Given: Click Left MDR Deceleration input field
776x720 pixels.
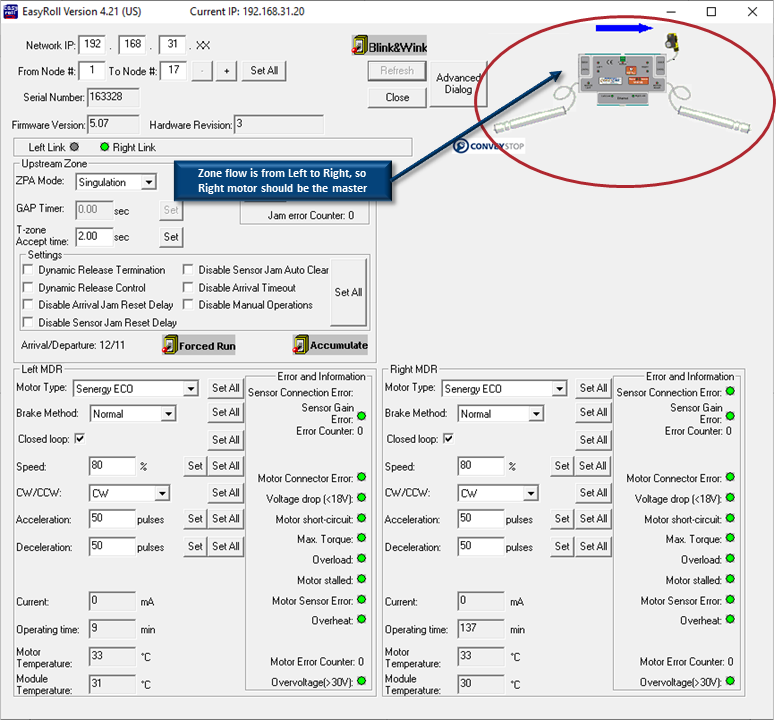Looking at the screenshot, I should (x=112, y=546).
